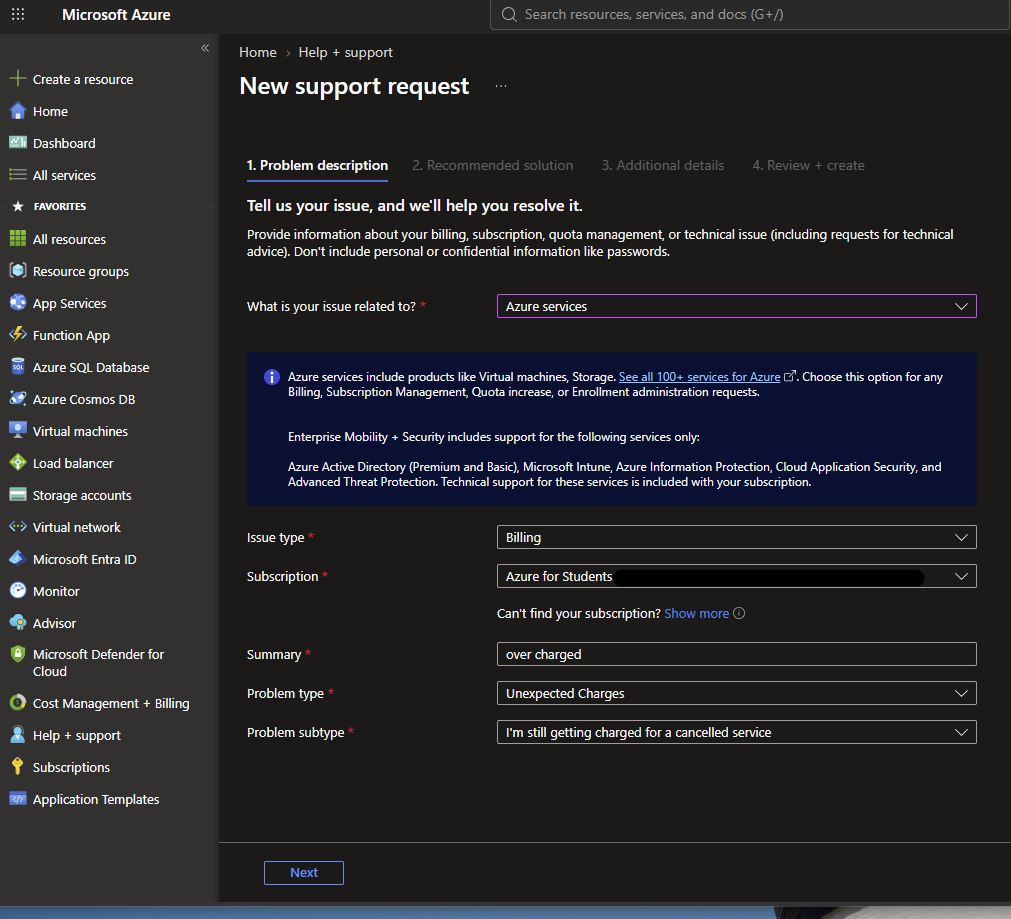The width and height of the screenshot is (1011, 919).
Task: Click the Load balancer diamond icon
Action: click(18, 462)
